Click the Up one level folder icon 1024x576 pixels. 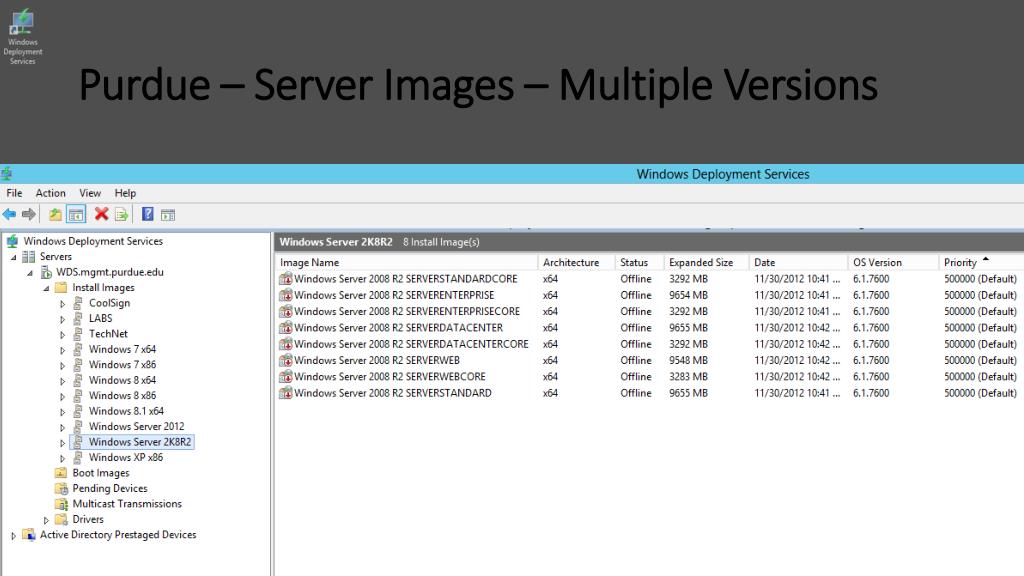[x=56, y=214]
